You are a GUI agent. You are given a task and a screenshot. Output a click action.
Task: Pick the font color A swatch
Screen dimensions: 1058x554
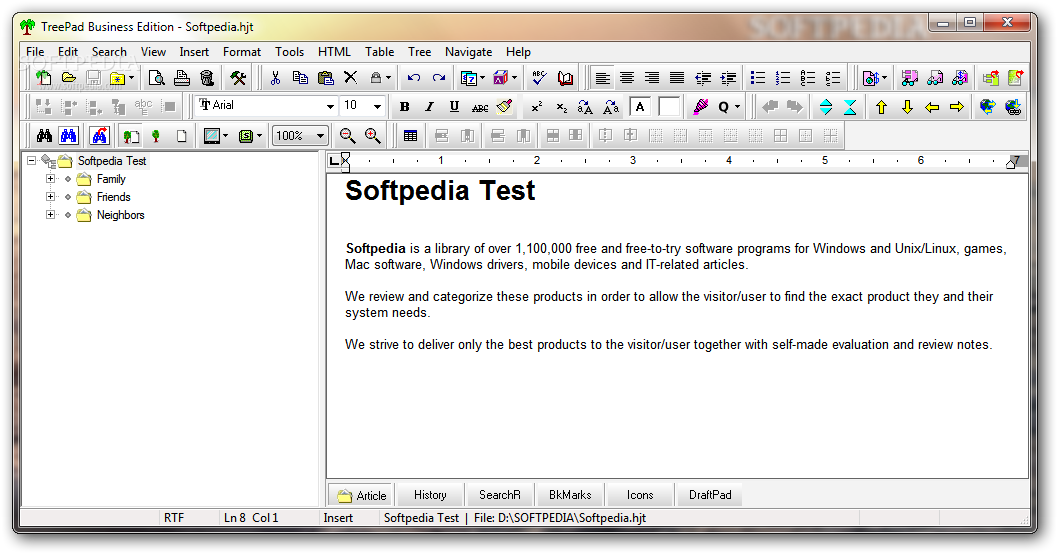(640, 107)
